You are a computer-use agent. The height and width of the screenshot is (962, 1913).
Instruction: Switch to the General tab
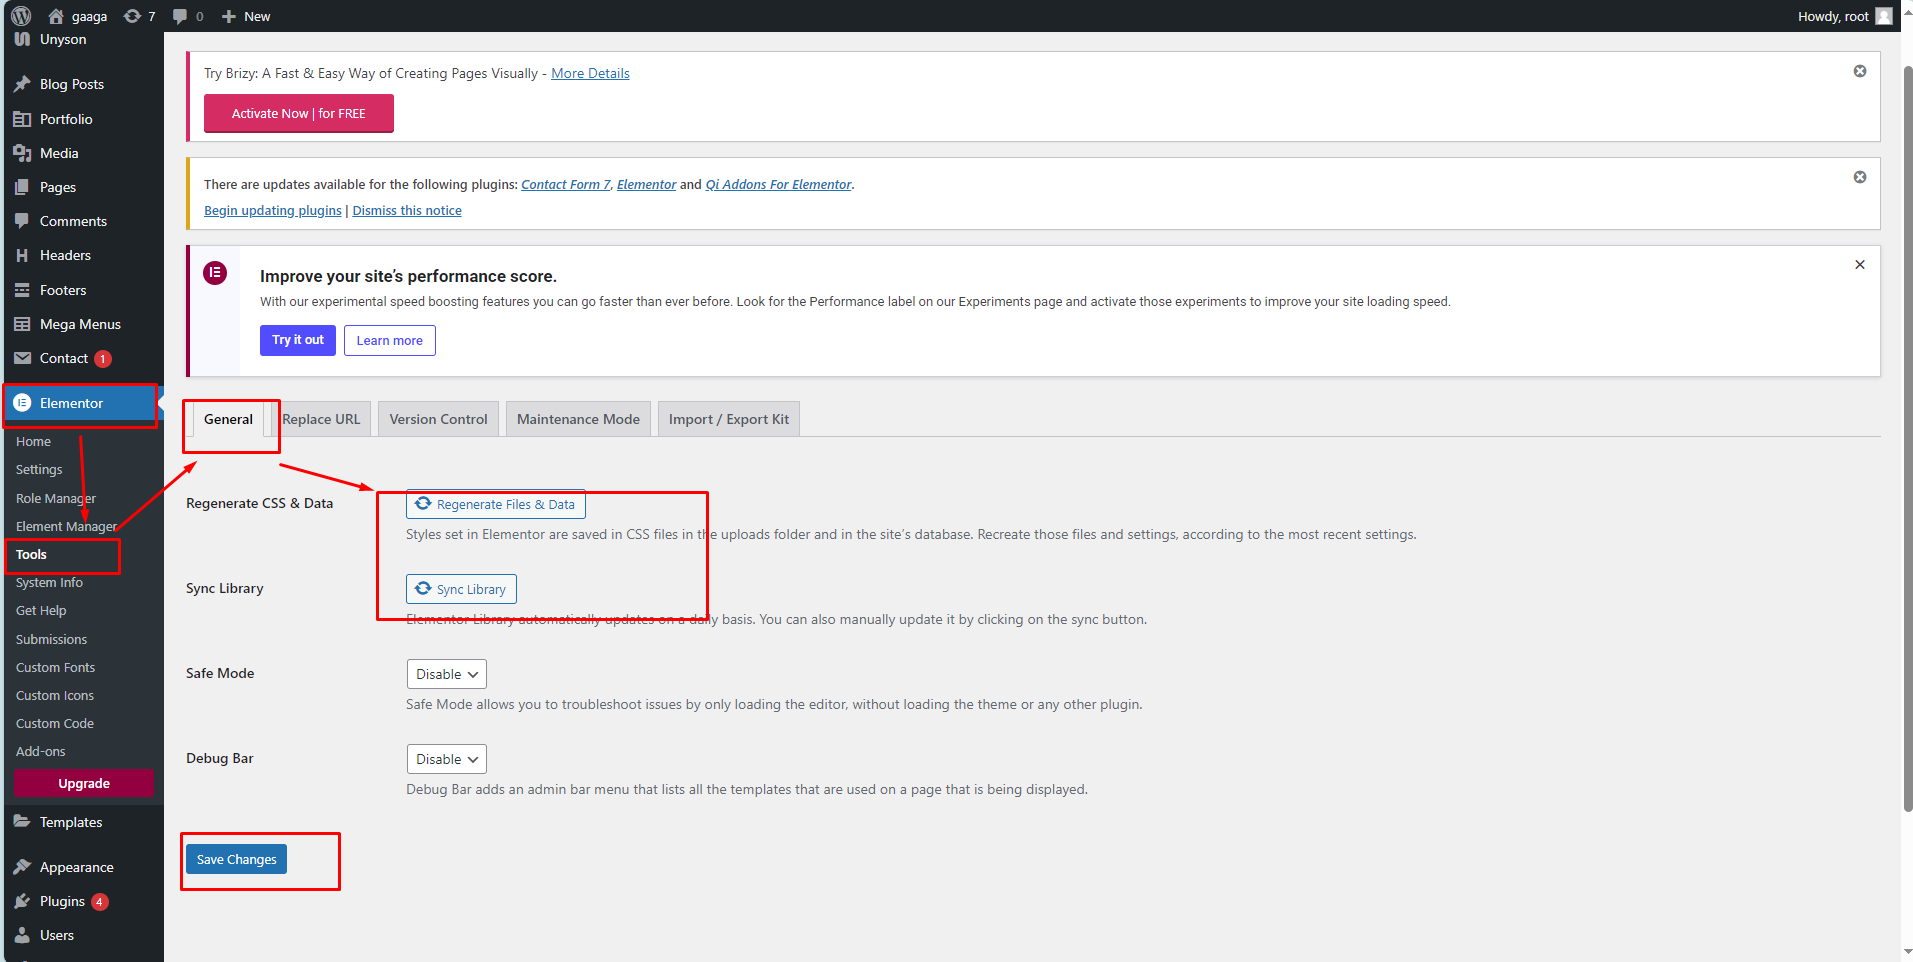click(228, 419)
